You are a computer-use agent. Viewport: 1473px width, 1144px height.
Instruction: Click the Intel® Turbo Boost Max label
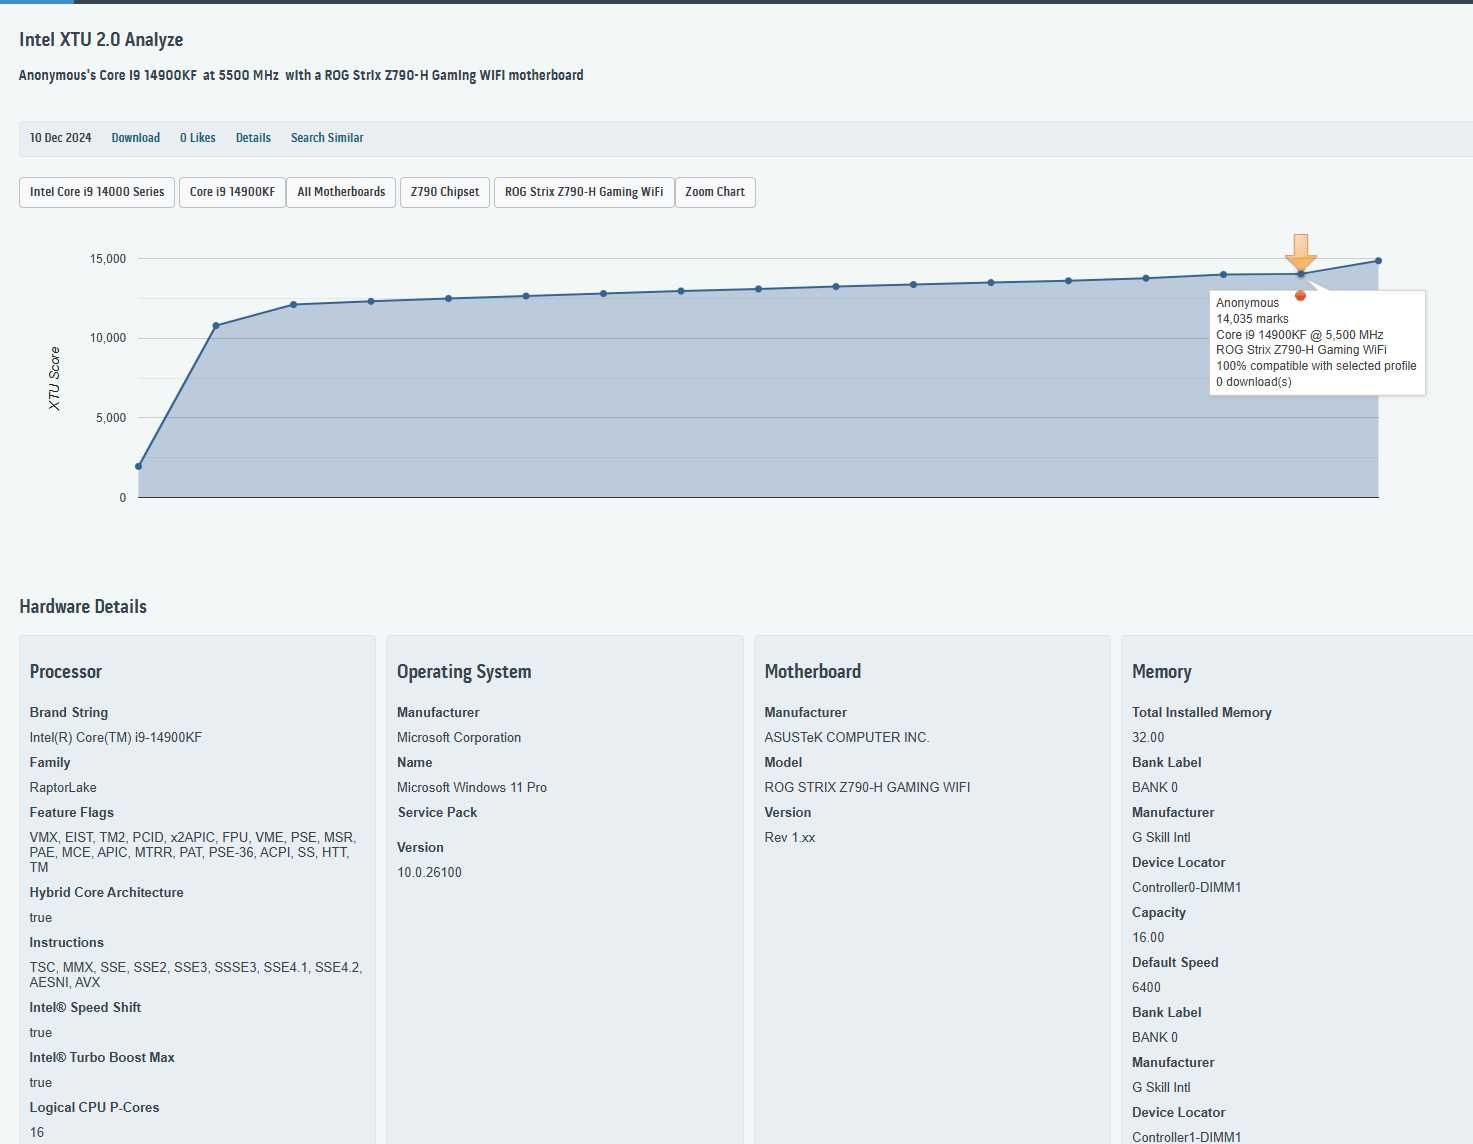[x=102, y=1057]
